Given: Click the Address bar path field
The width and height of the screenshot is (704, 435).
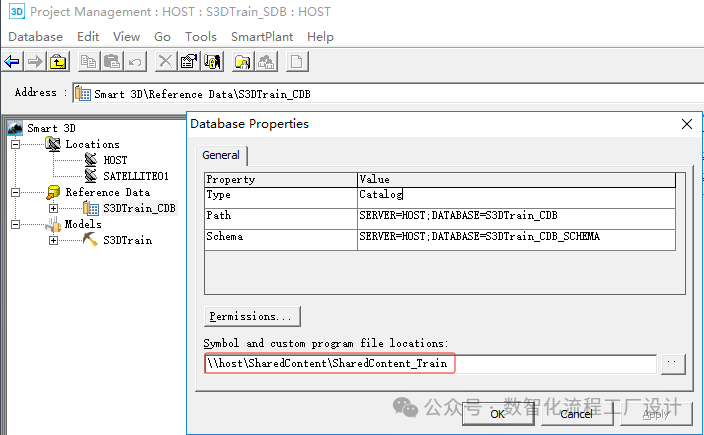Looking at the screenshot, I should point(388,94).
